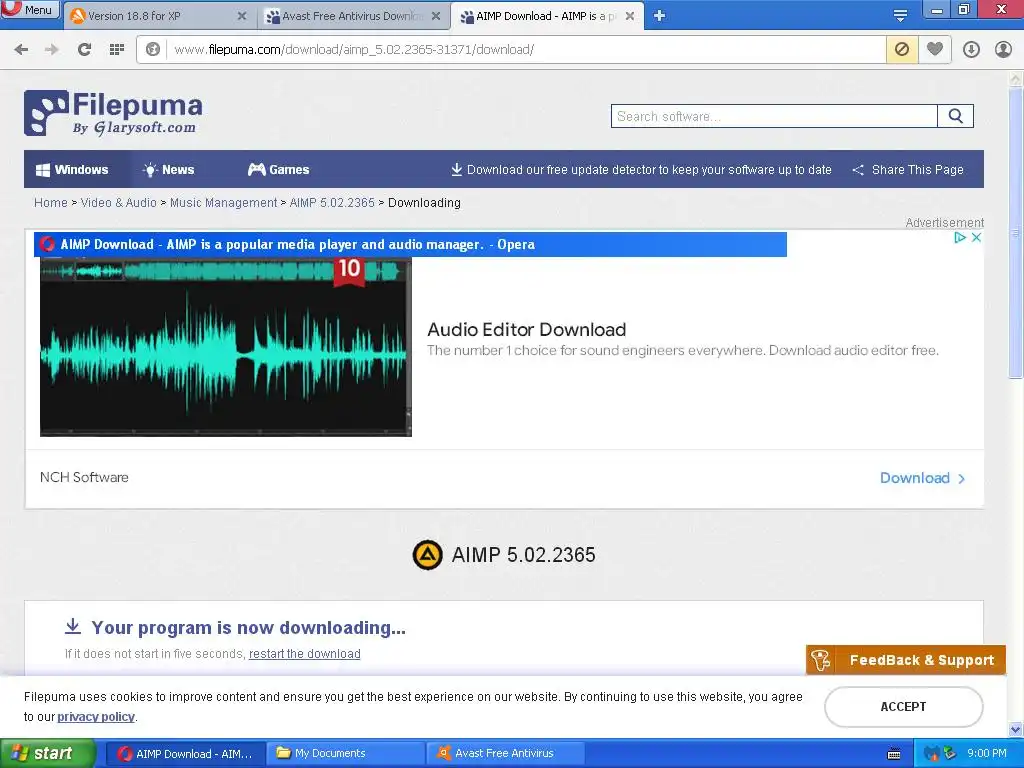Open the user account profile icon

click(1003, 49)
